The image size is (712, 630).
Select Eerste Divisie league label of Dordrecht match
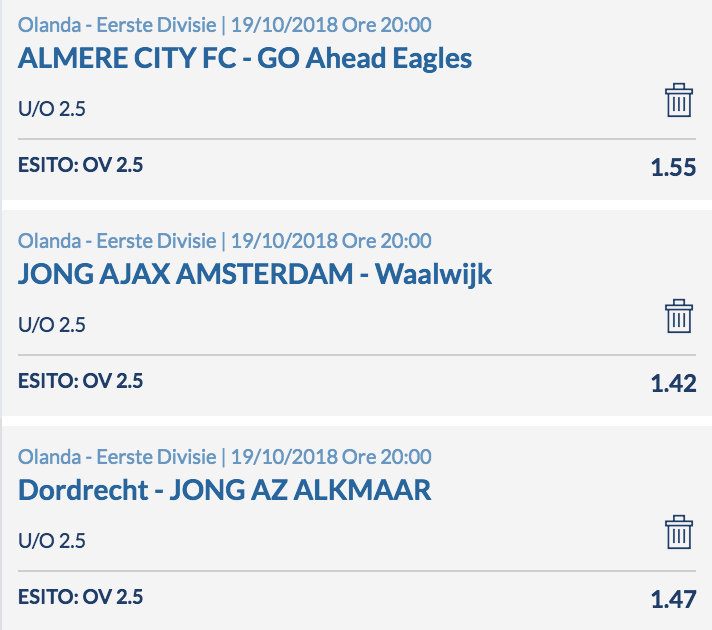[x=156, y=456]
